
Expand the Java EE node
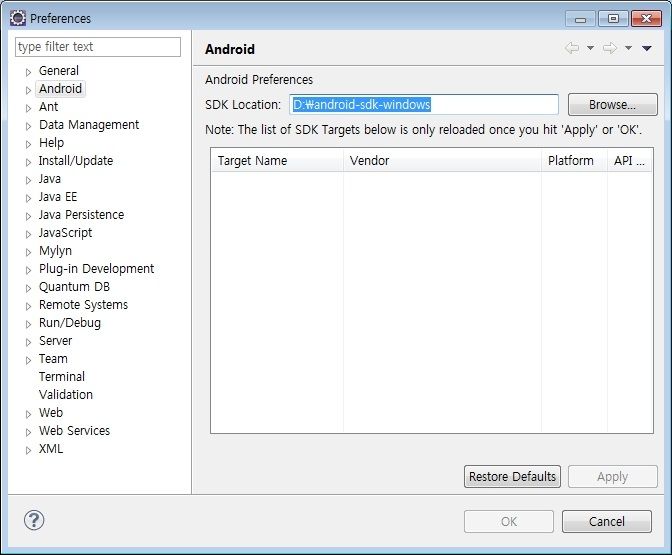[x=28, y=198]
